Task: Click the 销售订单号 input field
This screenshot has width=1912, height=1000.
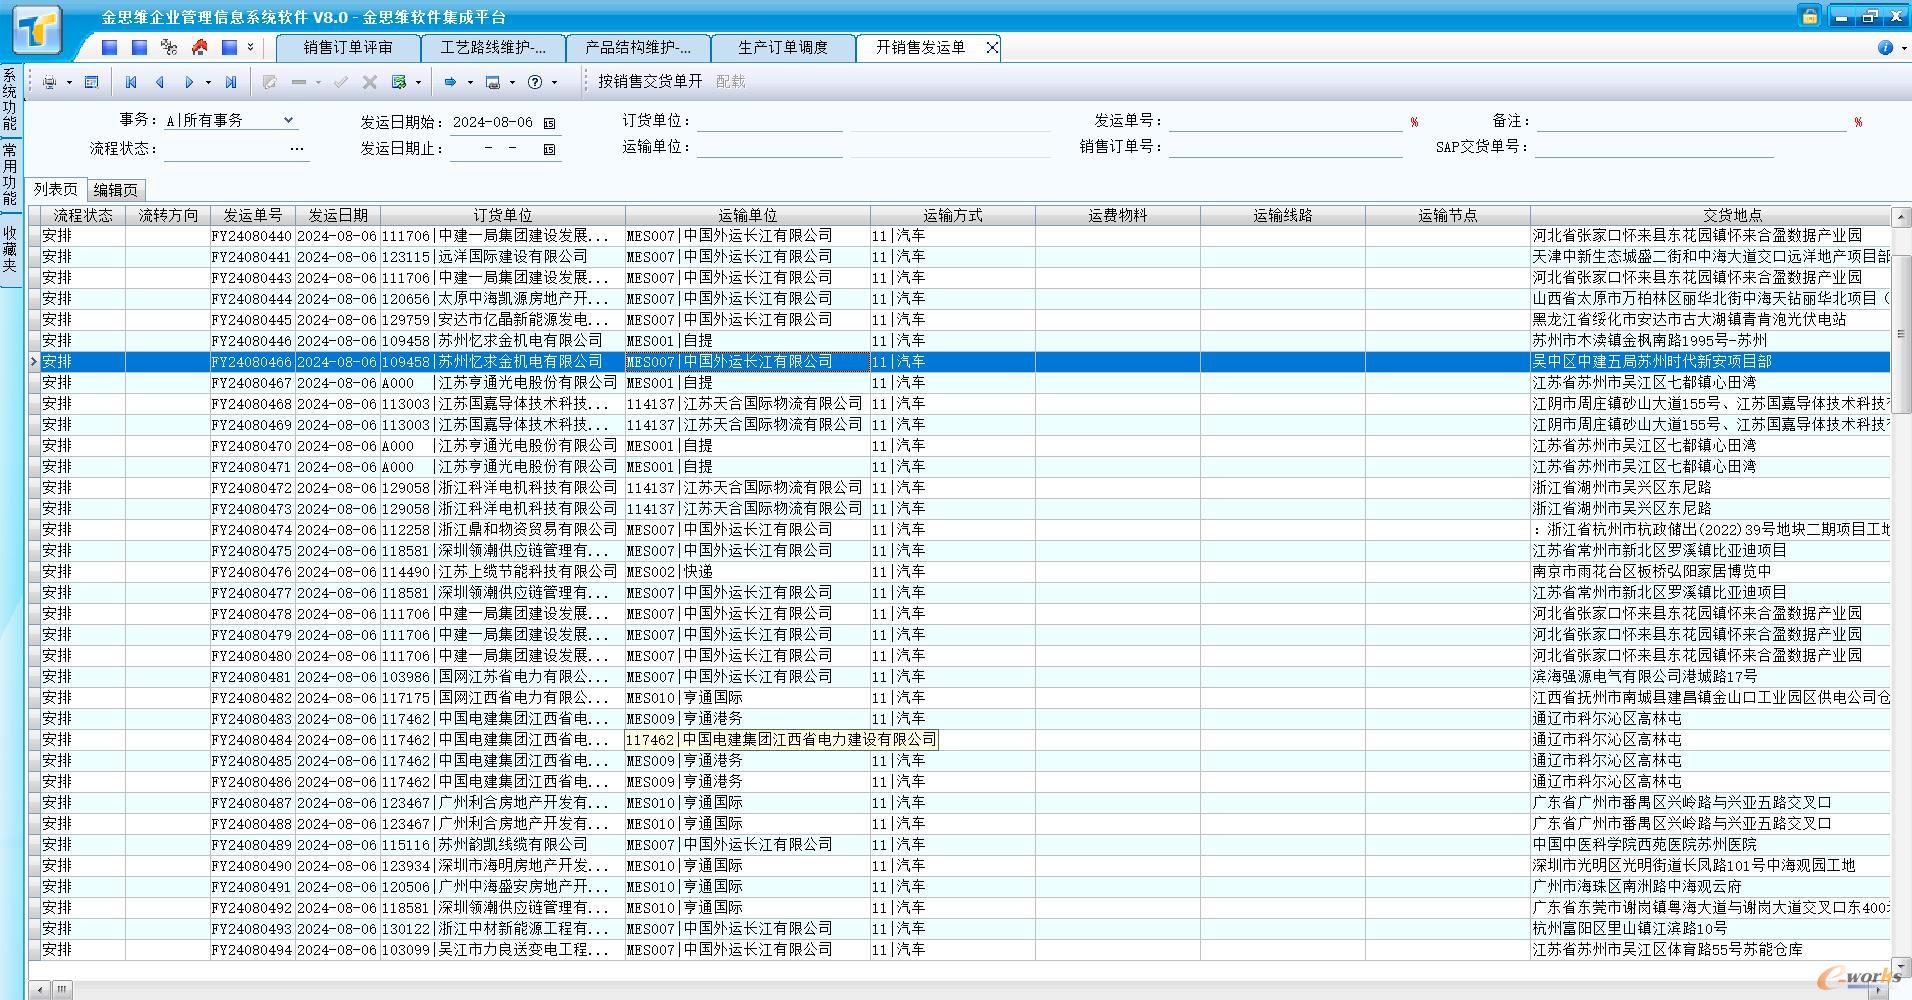Action: pyautogui.click(x=1285, y=147)
